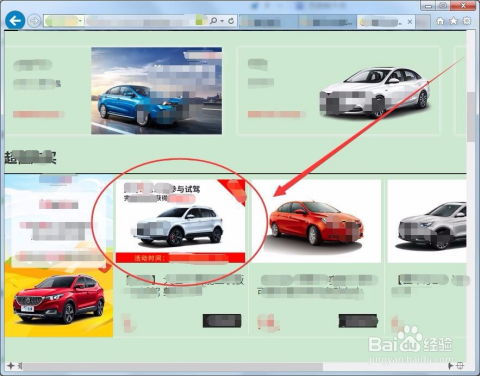
Task: Expand the search options dropdown arrow
Action: (x=222, y=21)
